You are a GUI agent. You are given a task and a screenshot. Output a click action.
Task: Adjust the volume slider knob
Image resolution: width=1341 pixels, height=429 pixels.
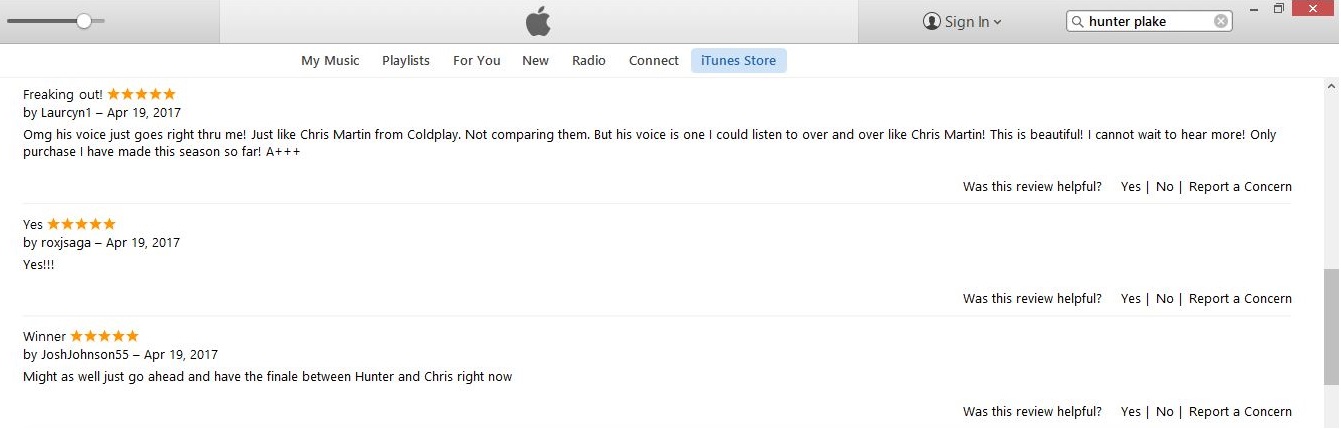(84, 21)
